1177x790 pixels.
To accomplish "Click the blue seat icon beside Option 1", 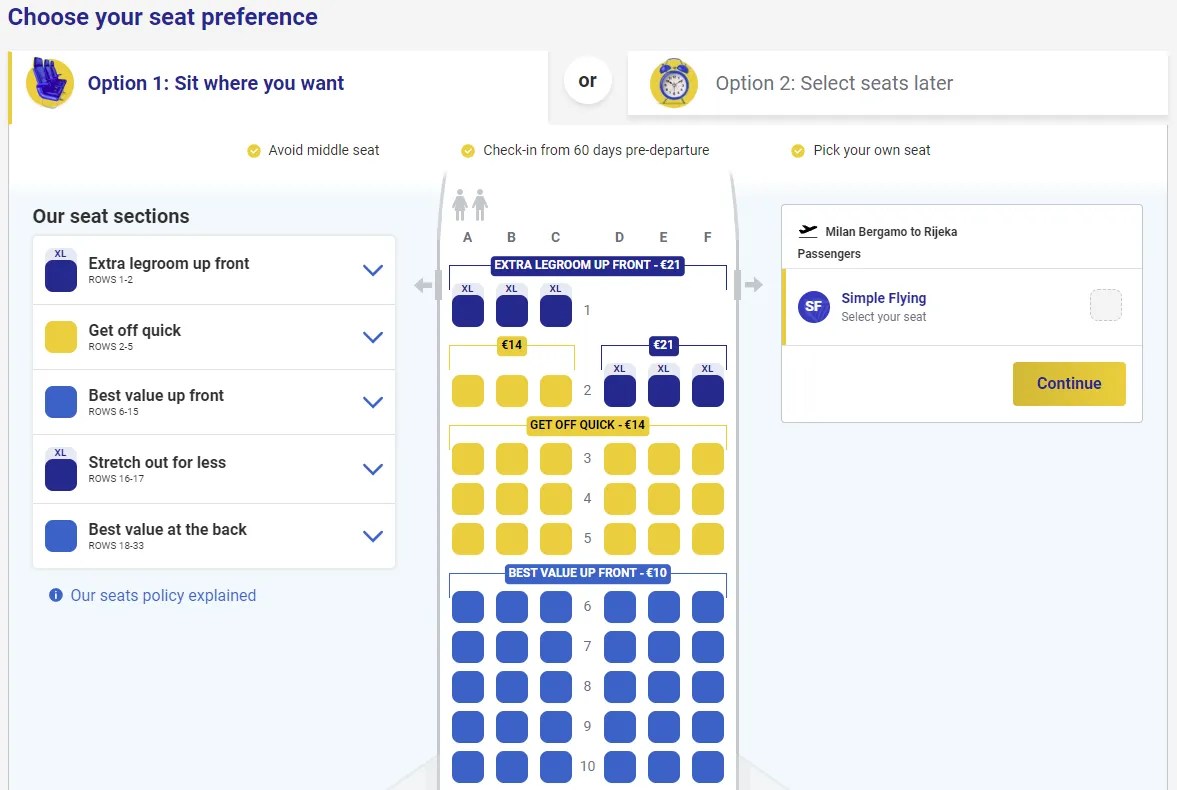I will coord(49,84).
